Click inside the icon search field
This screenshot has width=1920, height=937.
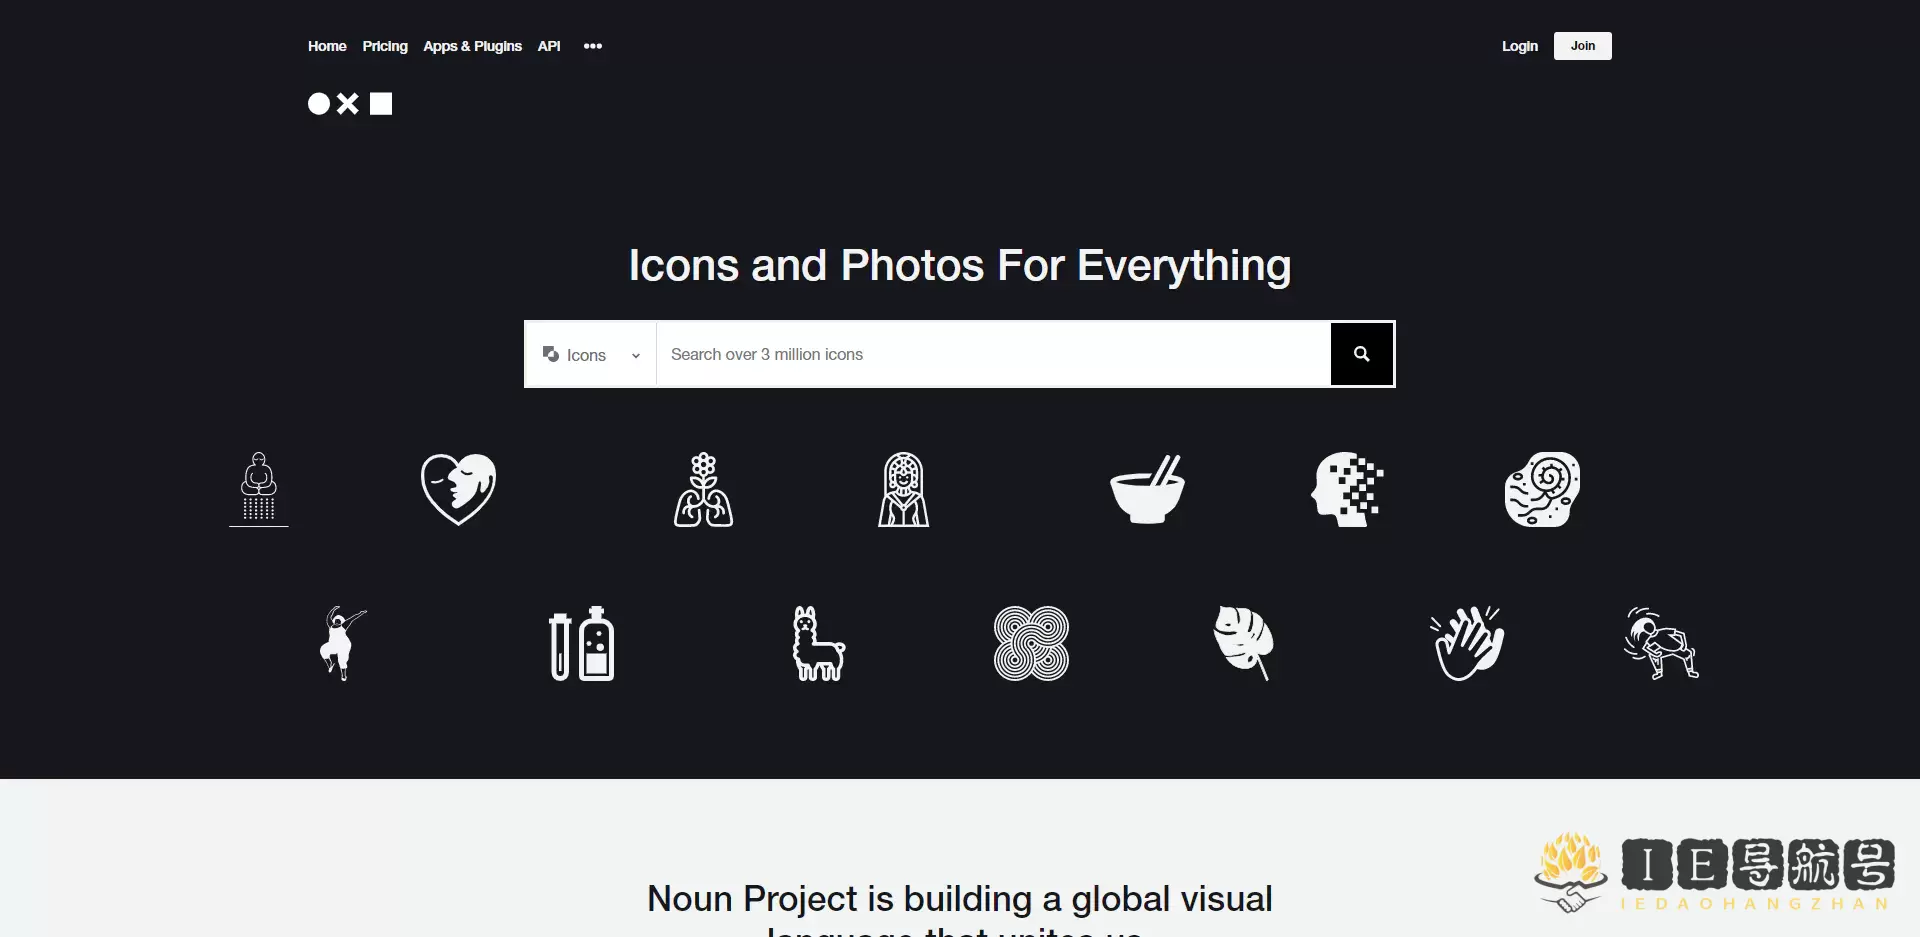(990, 354)
